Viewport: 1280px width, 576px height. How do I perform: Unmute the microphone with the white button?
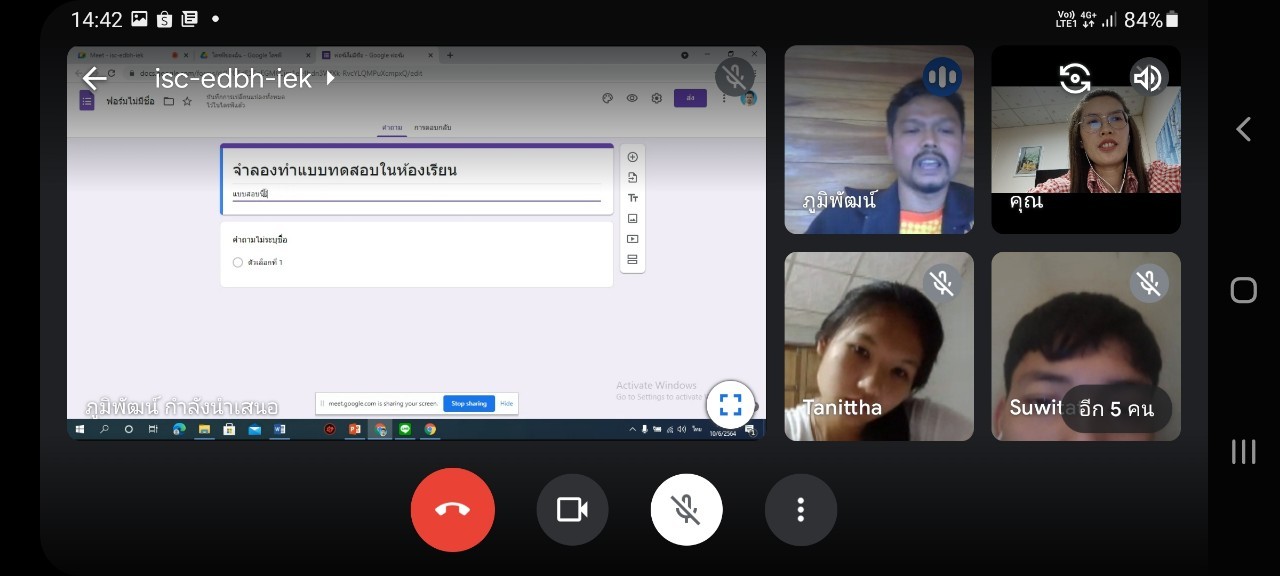(686, 510)
